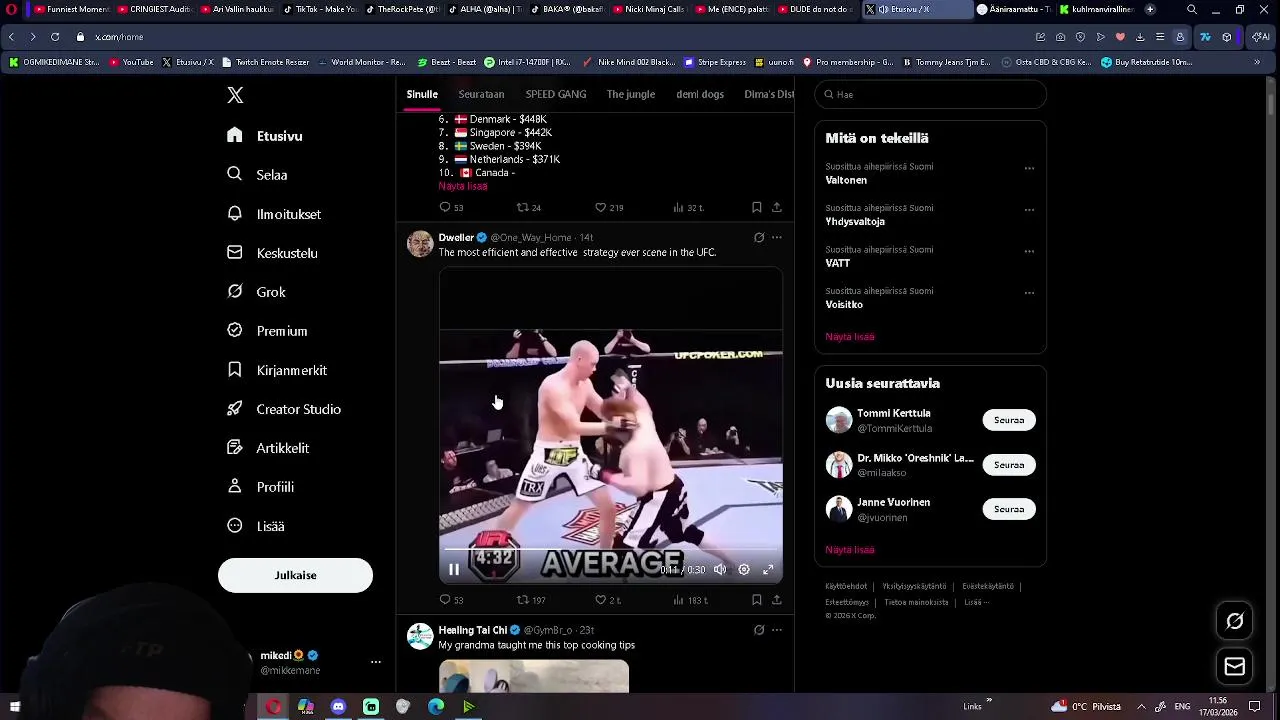Open Creator Studio
This screenshot has width=1280, height=720.
click(x=284, y=409)
